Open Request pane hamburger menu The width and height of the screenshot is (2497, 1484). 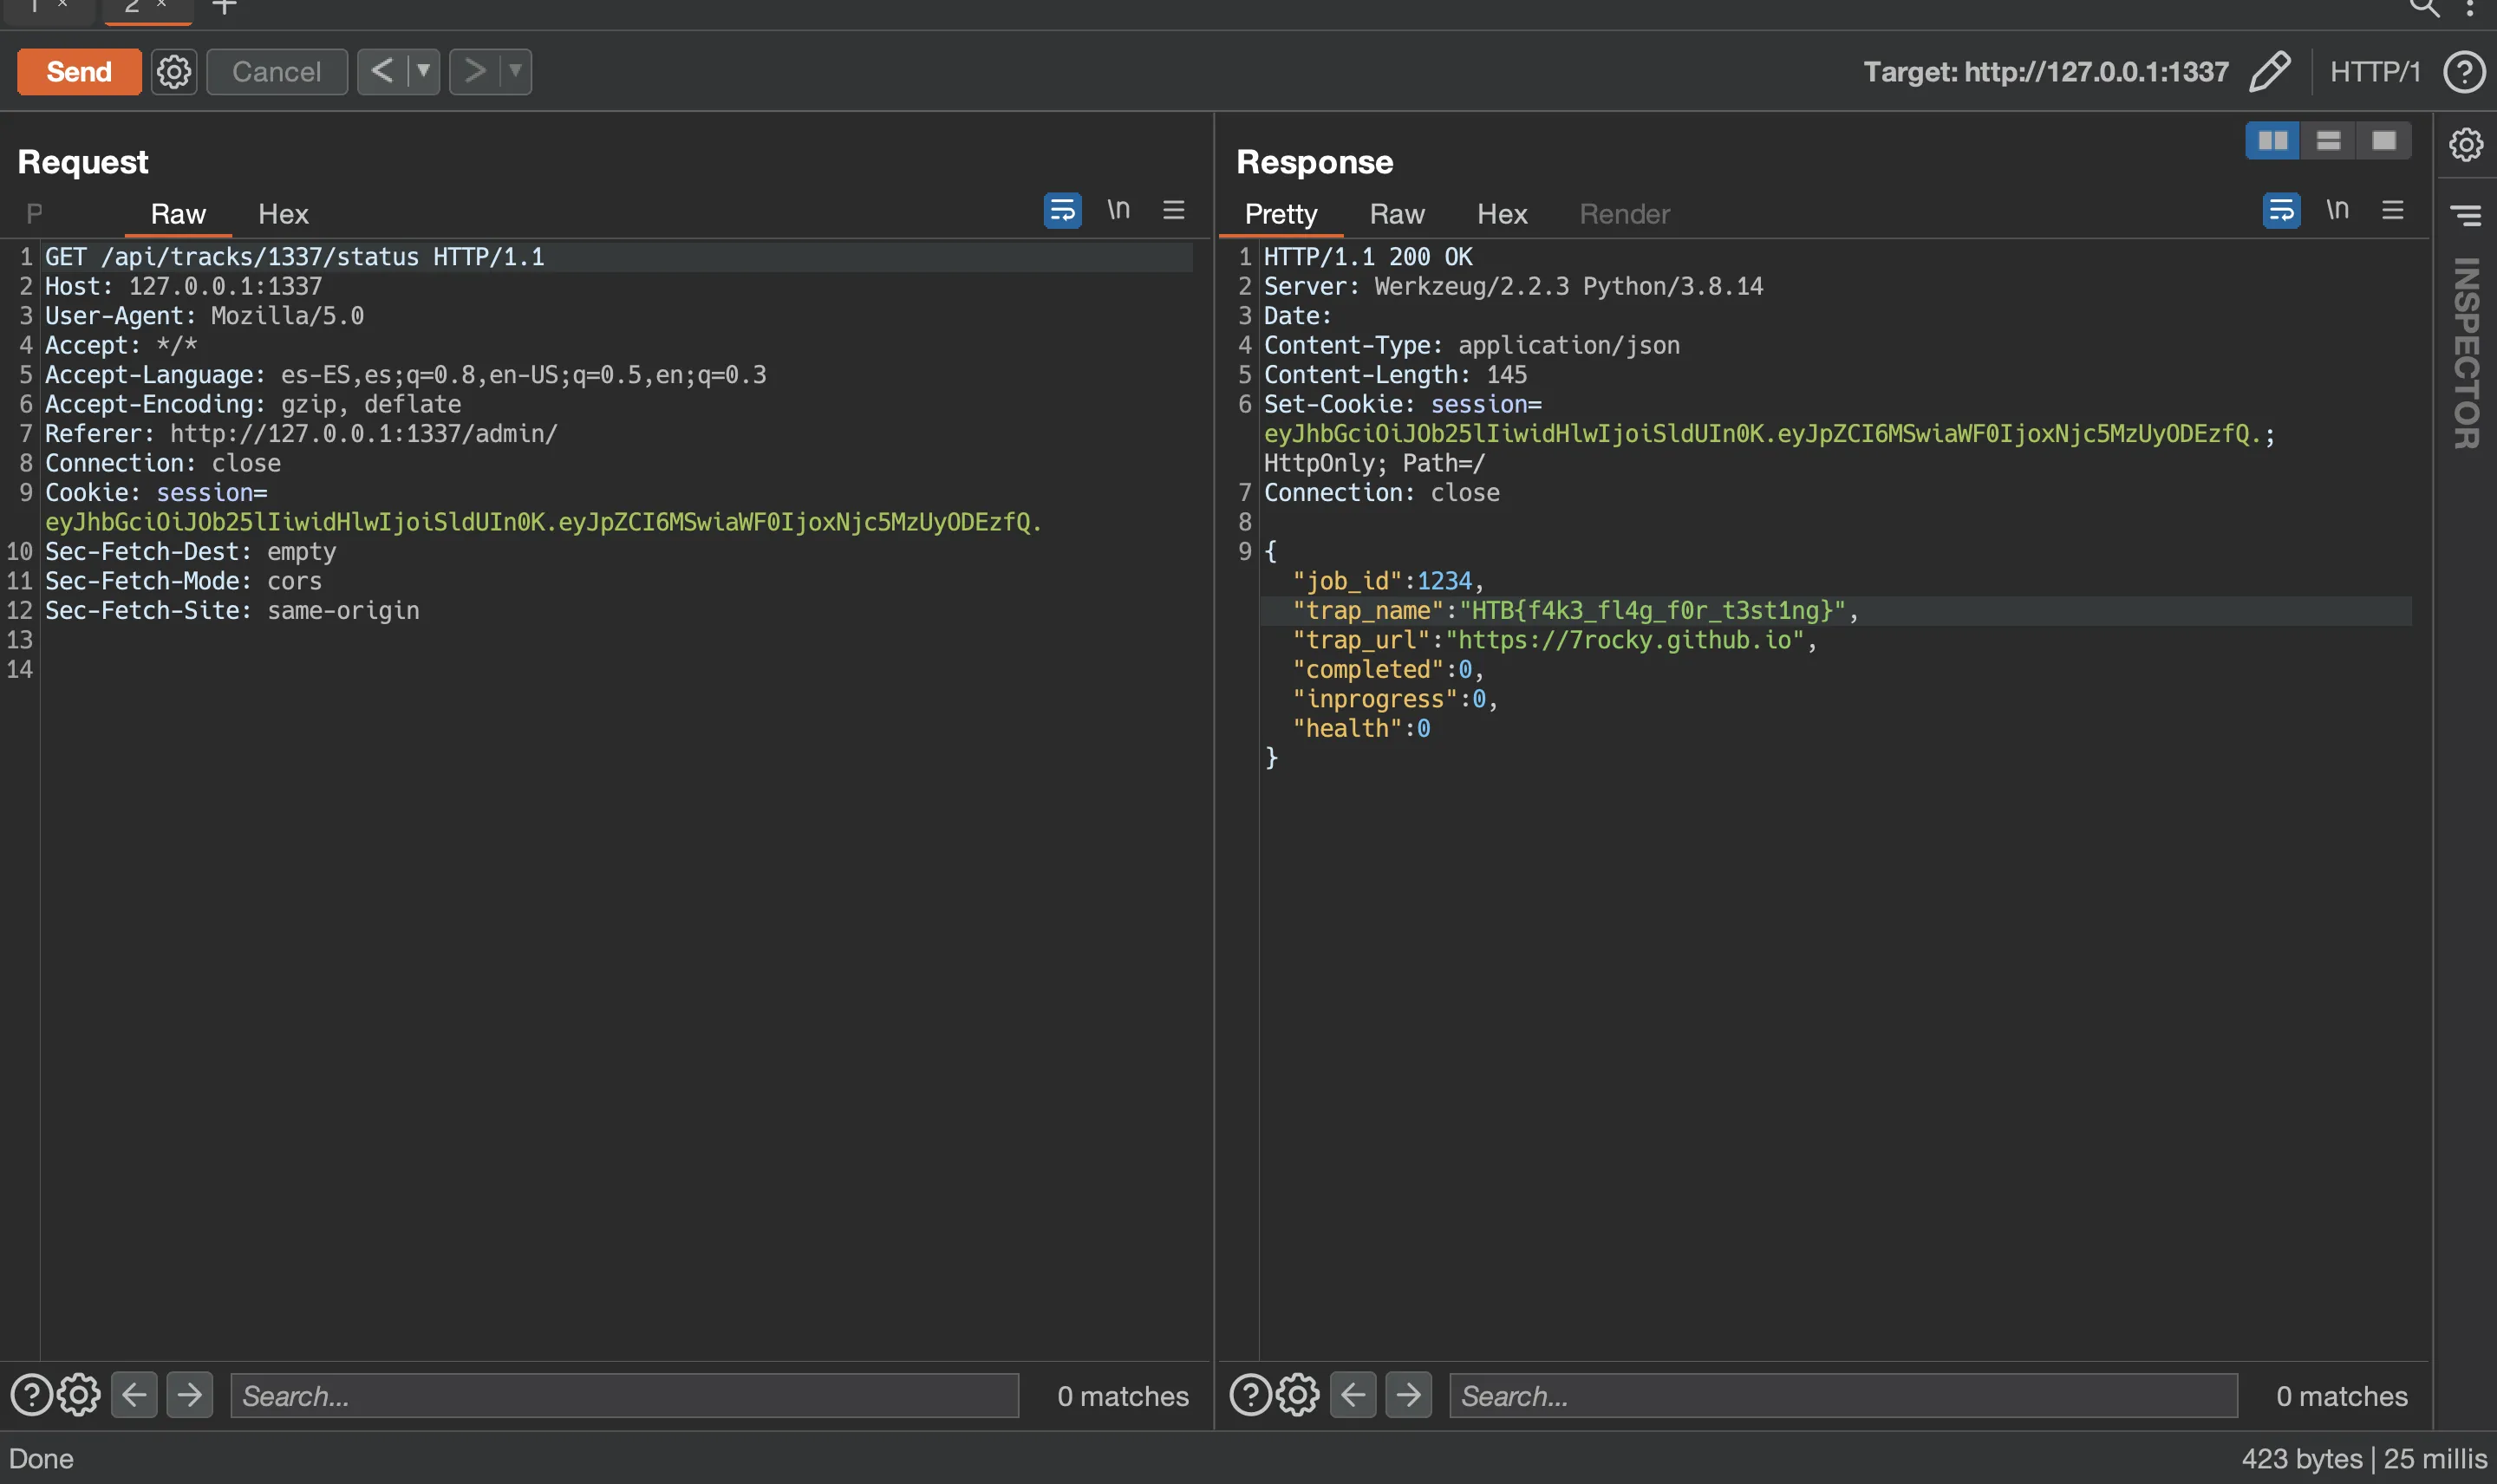click(1174, 210)
